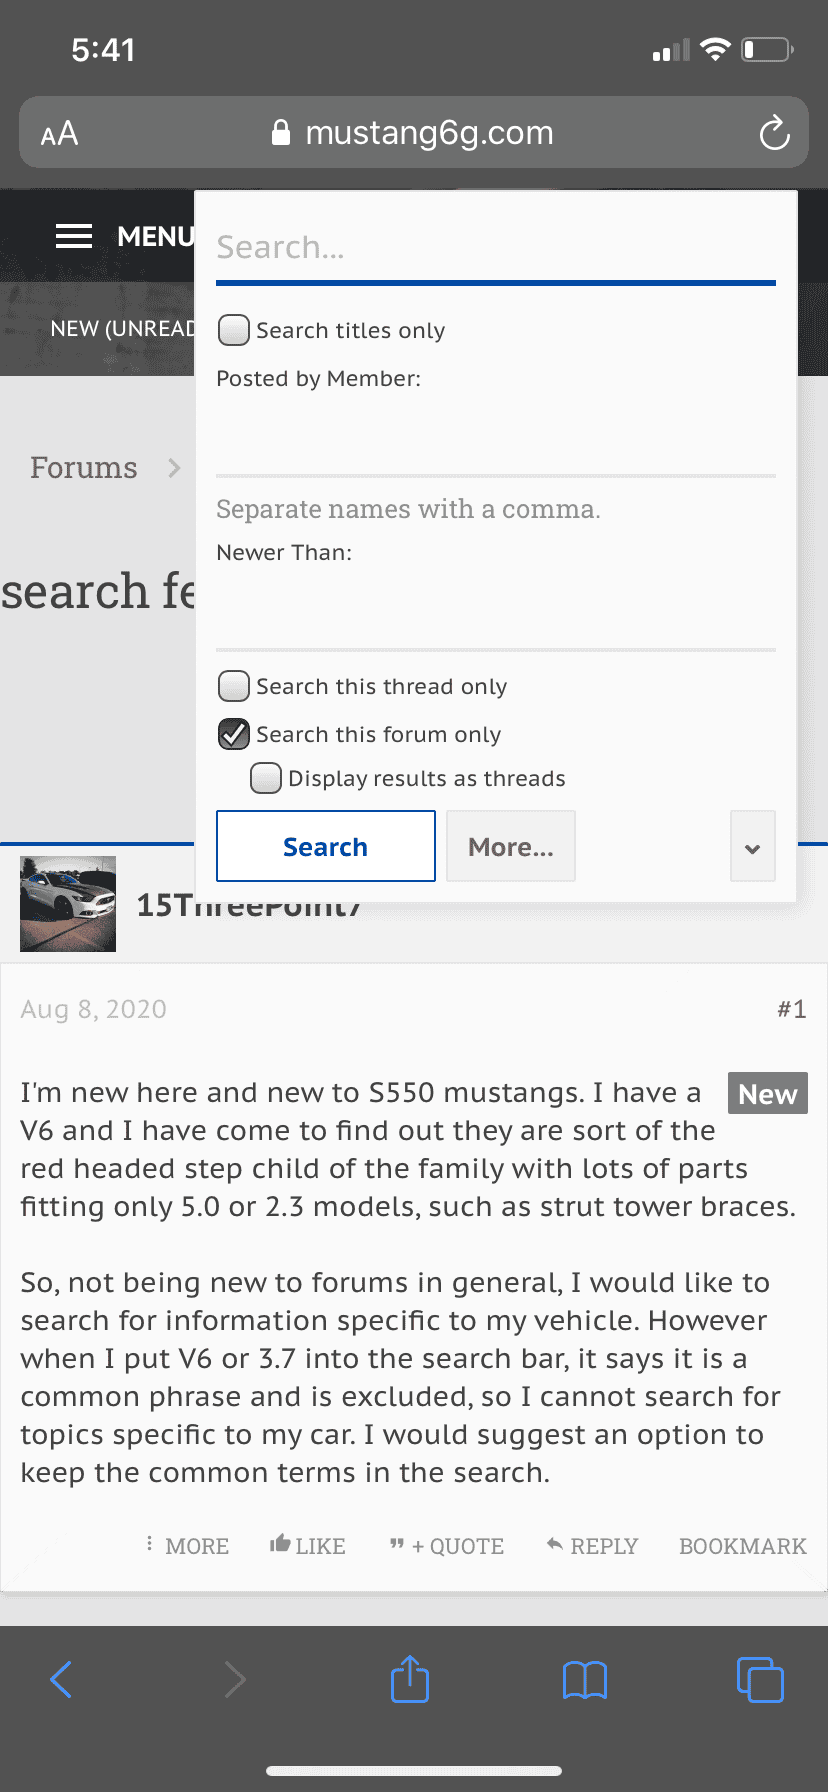Screen dimensions: 828x1792
Task: Click the blue Search button
Action: [x=326, y=846]
